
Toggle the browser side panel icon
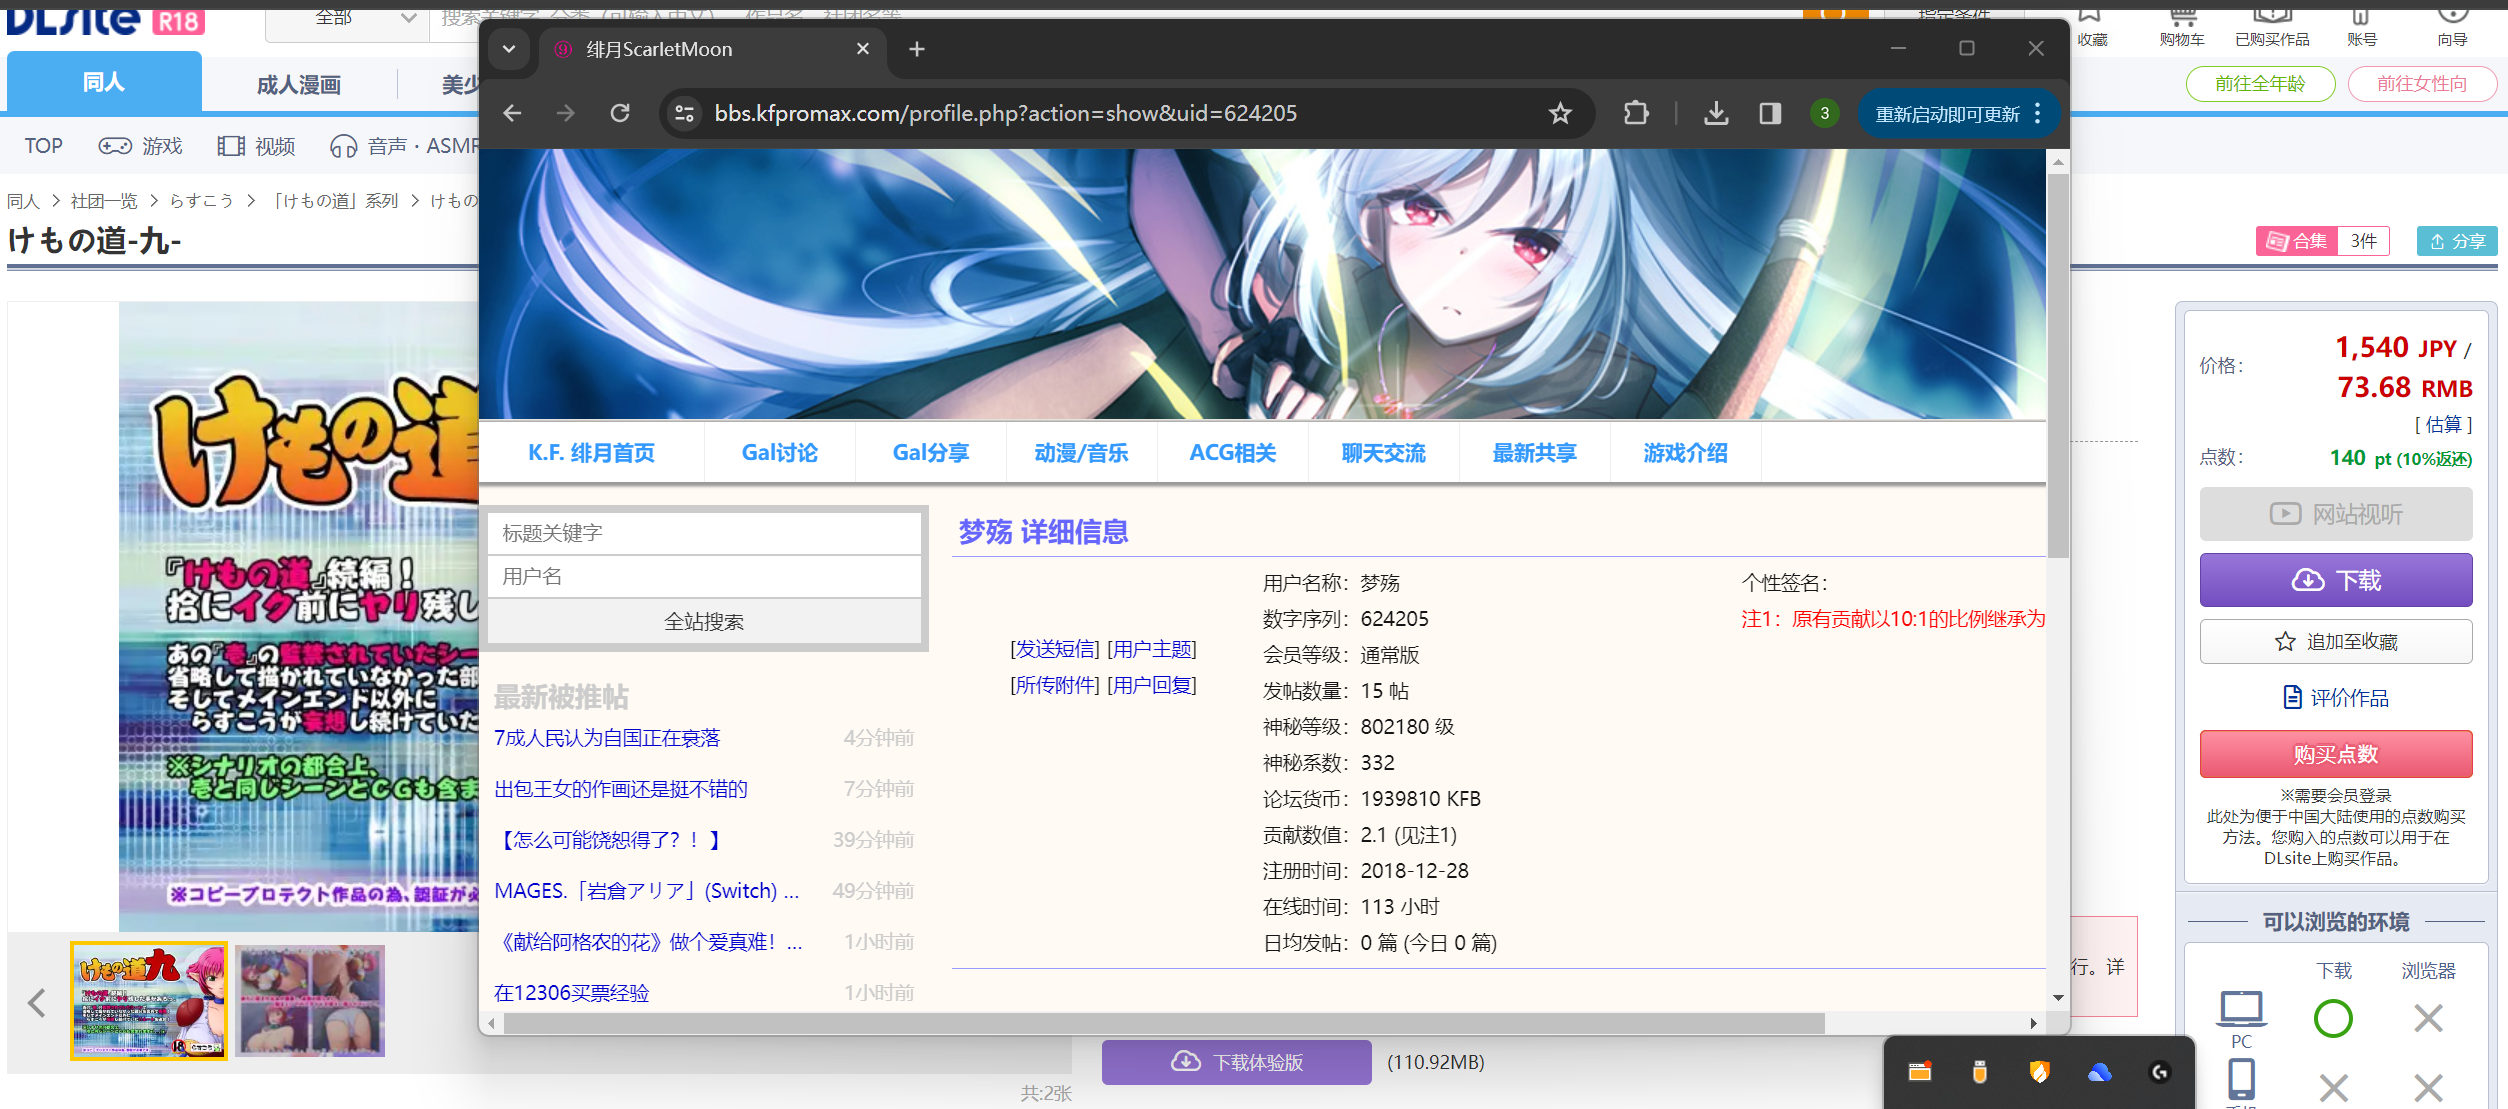click(1770, 113)
